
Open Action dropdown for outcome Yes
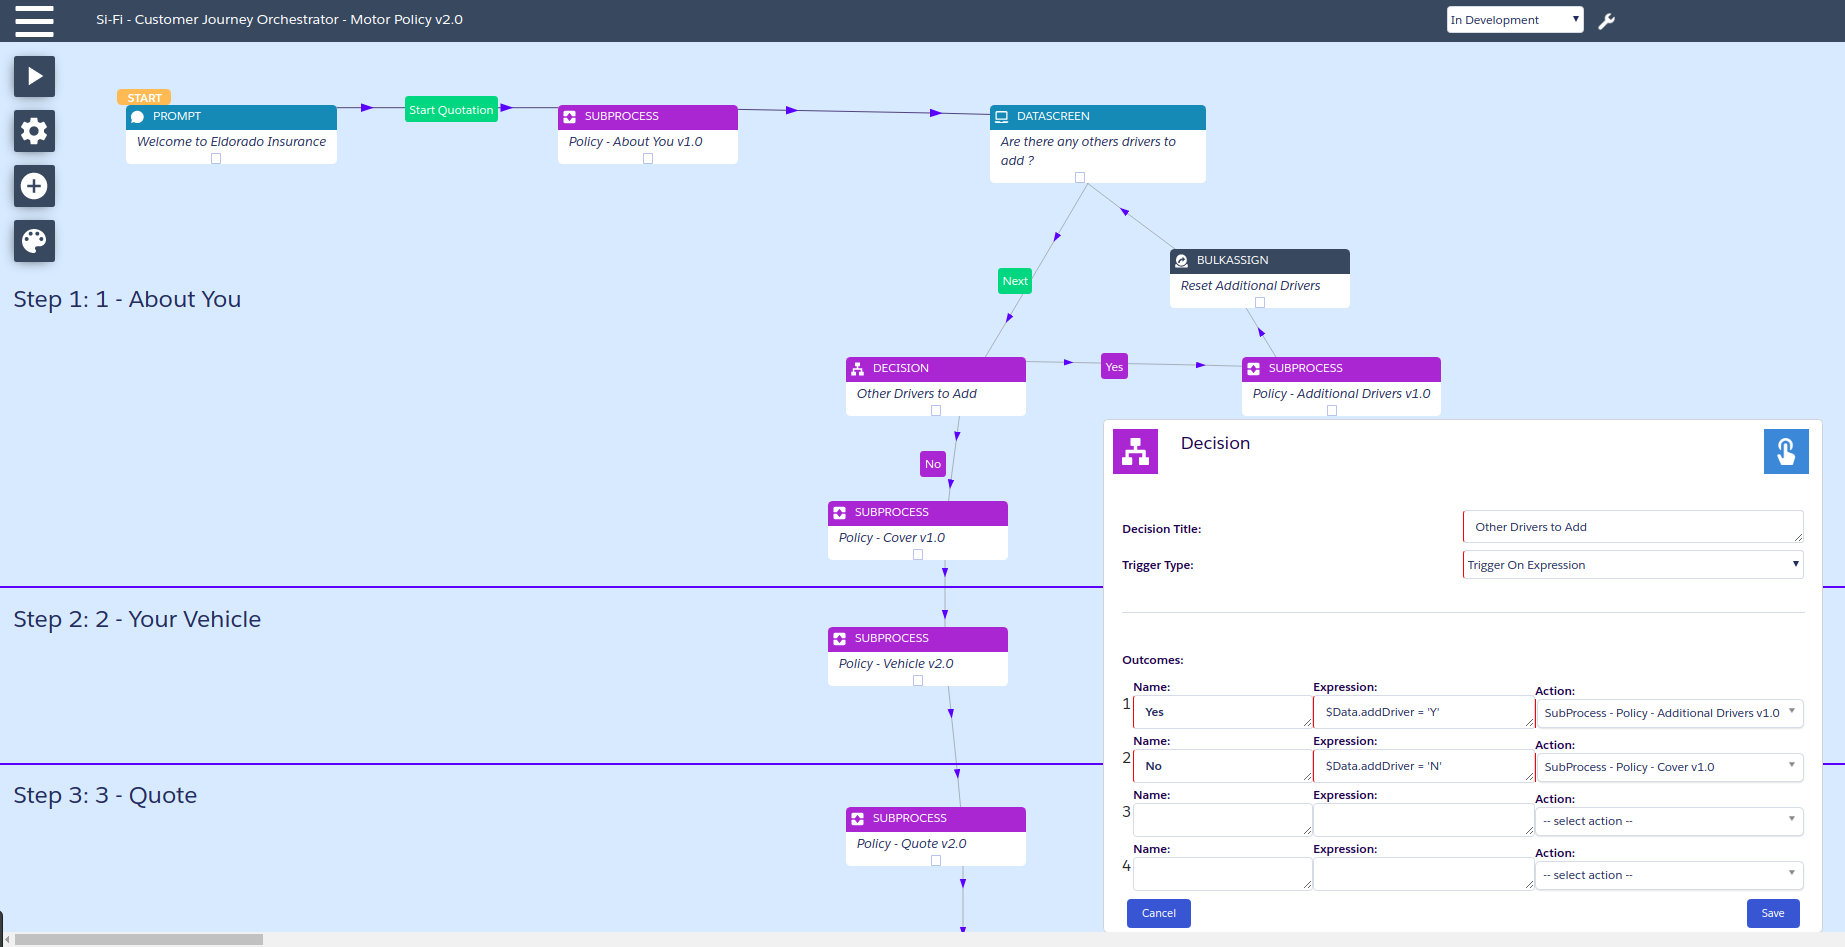(1668, 713)
